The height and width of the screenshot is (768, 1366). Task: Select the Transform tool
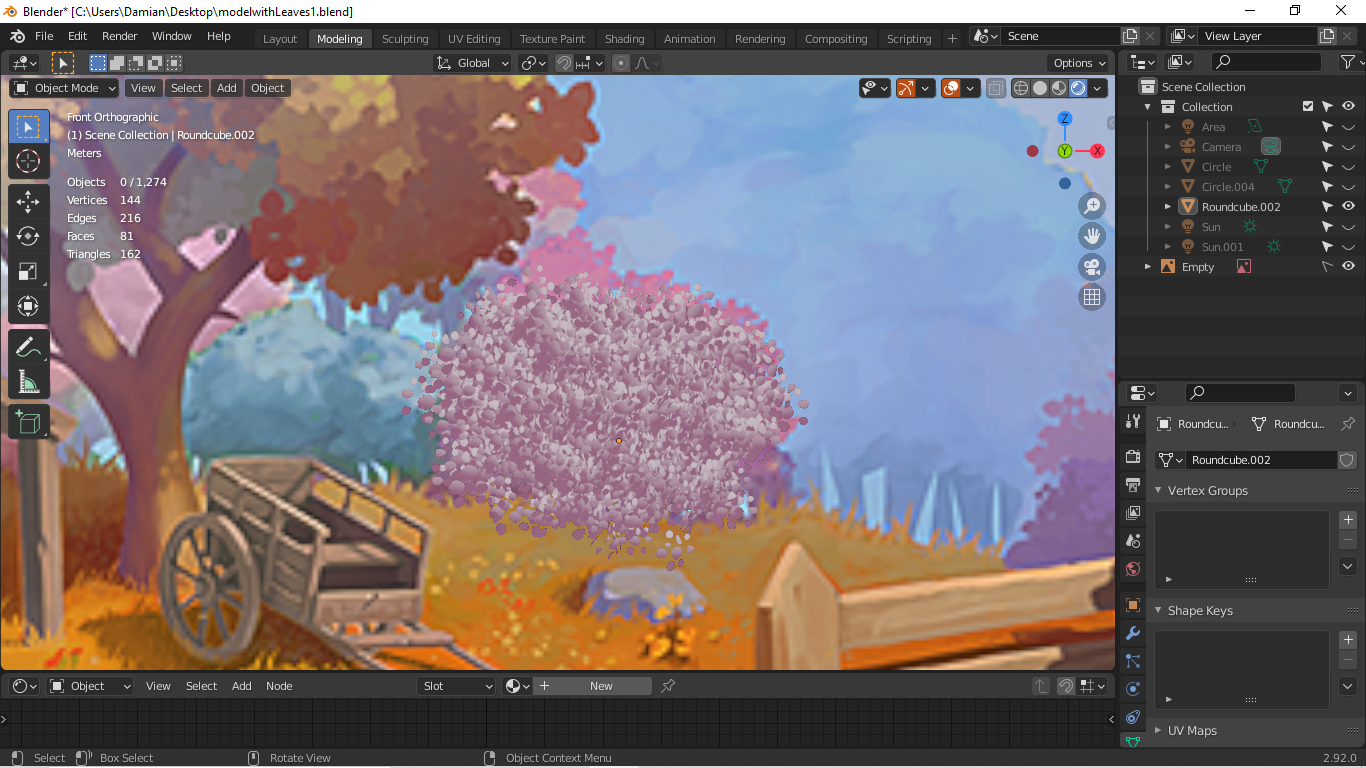coord(28,306)
